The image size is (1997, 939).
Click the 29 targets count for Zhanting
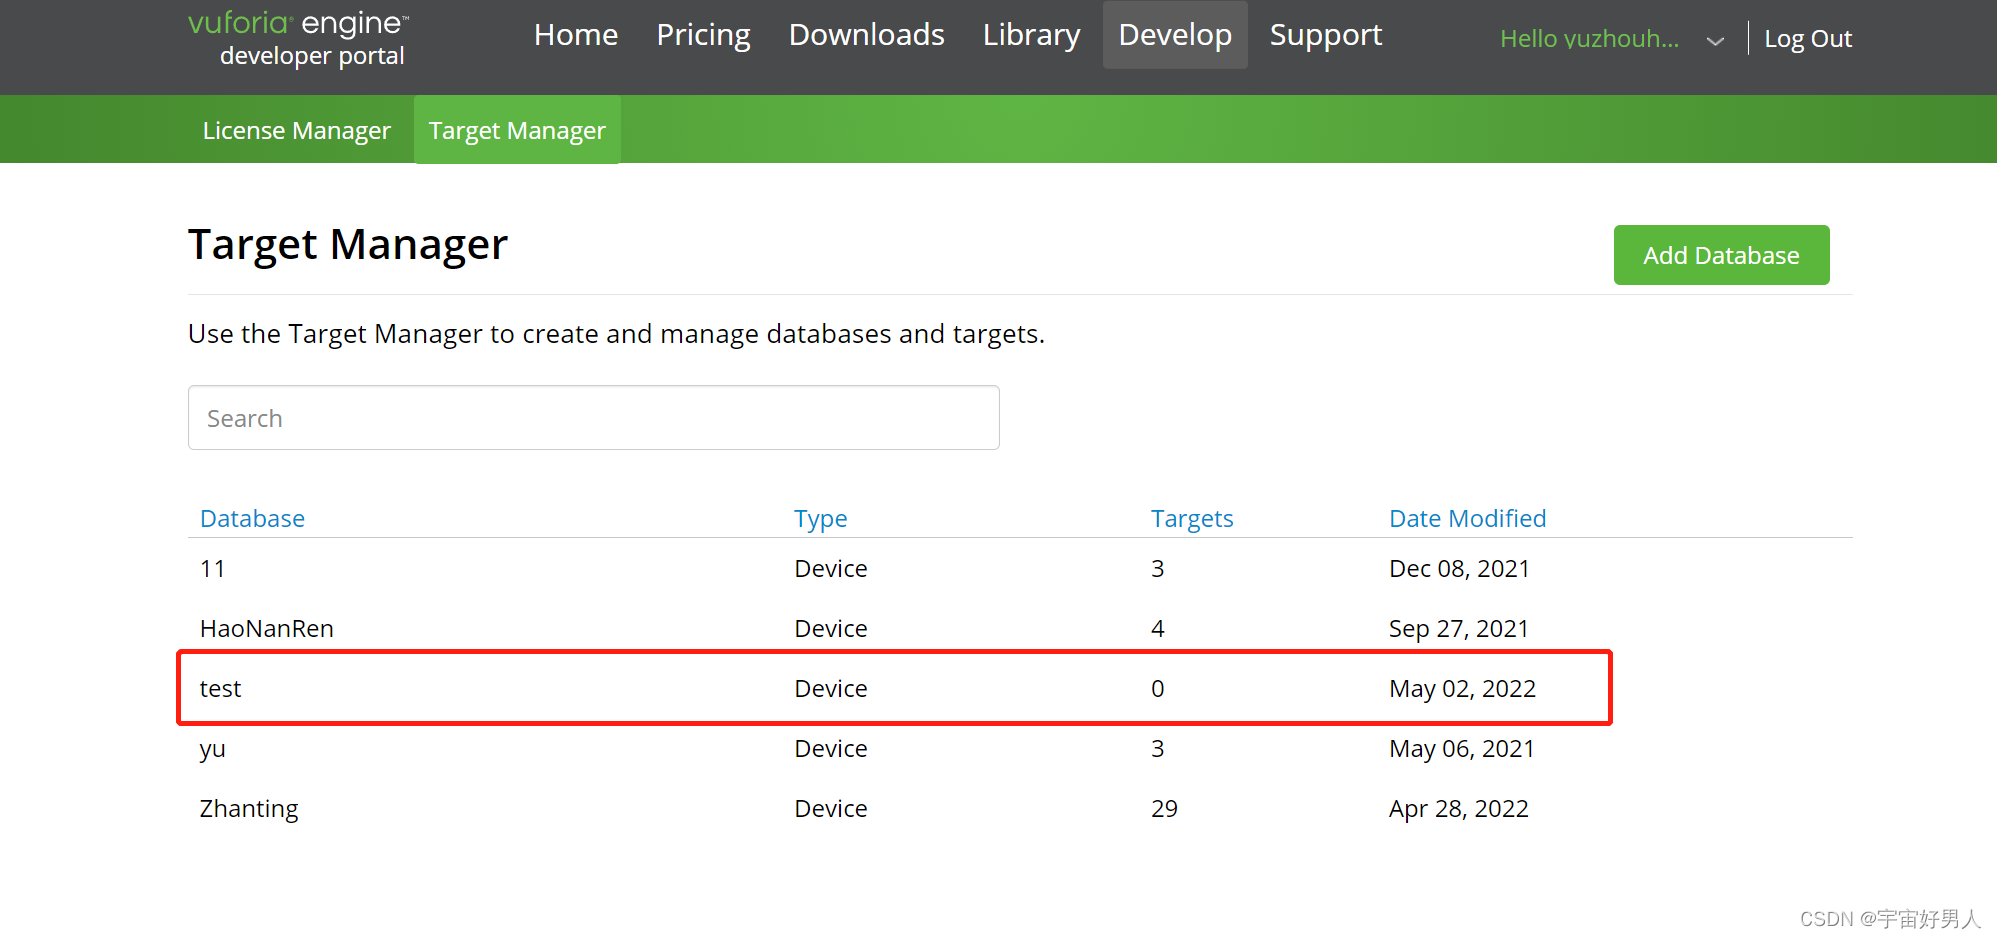pyautogui.click(x=1164, y=809)
